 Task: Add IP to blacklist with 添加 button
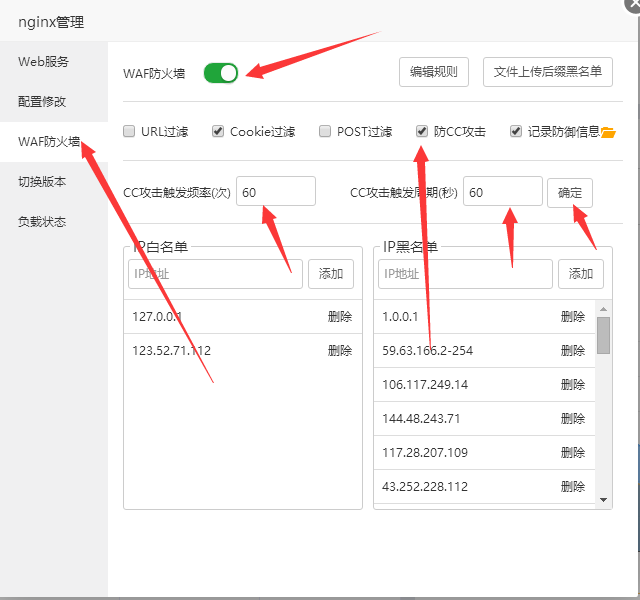(581, 274)
